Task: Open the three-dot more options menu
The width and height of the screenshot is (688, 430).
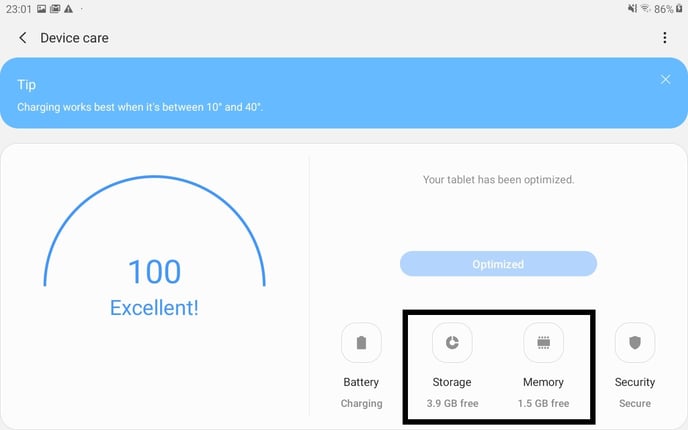Action: [665, 38]
